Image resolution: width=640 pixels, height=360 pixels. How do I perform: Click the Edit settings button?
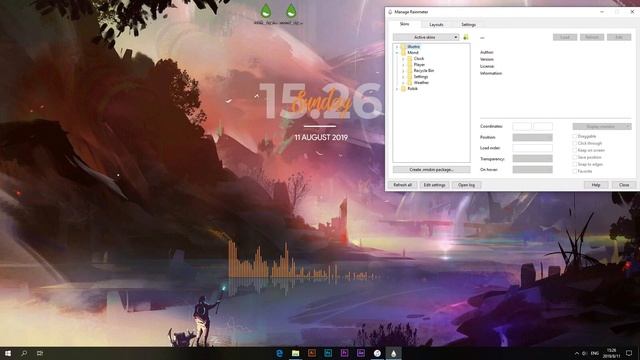tap(434, 185)
